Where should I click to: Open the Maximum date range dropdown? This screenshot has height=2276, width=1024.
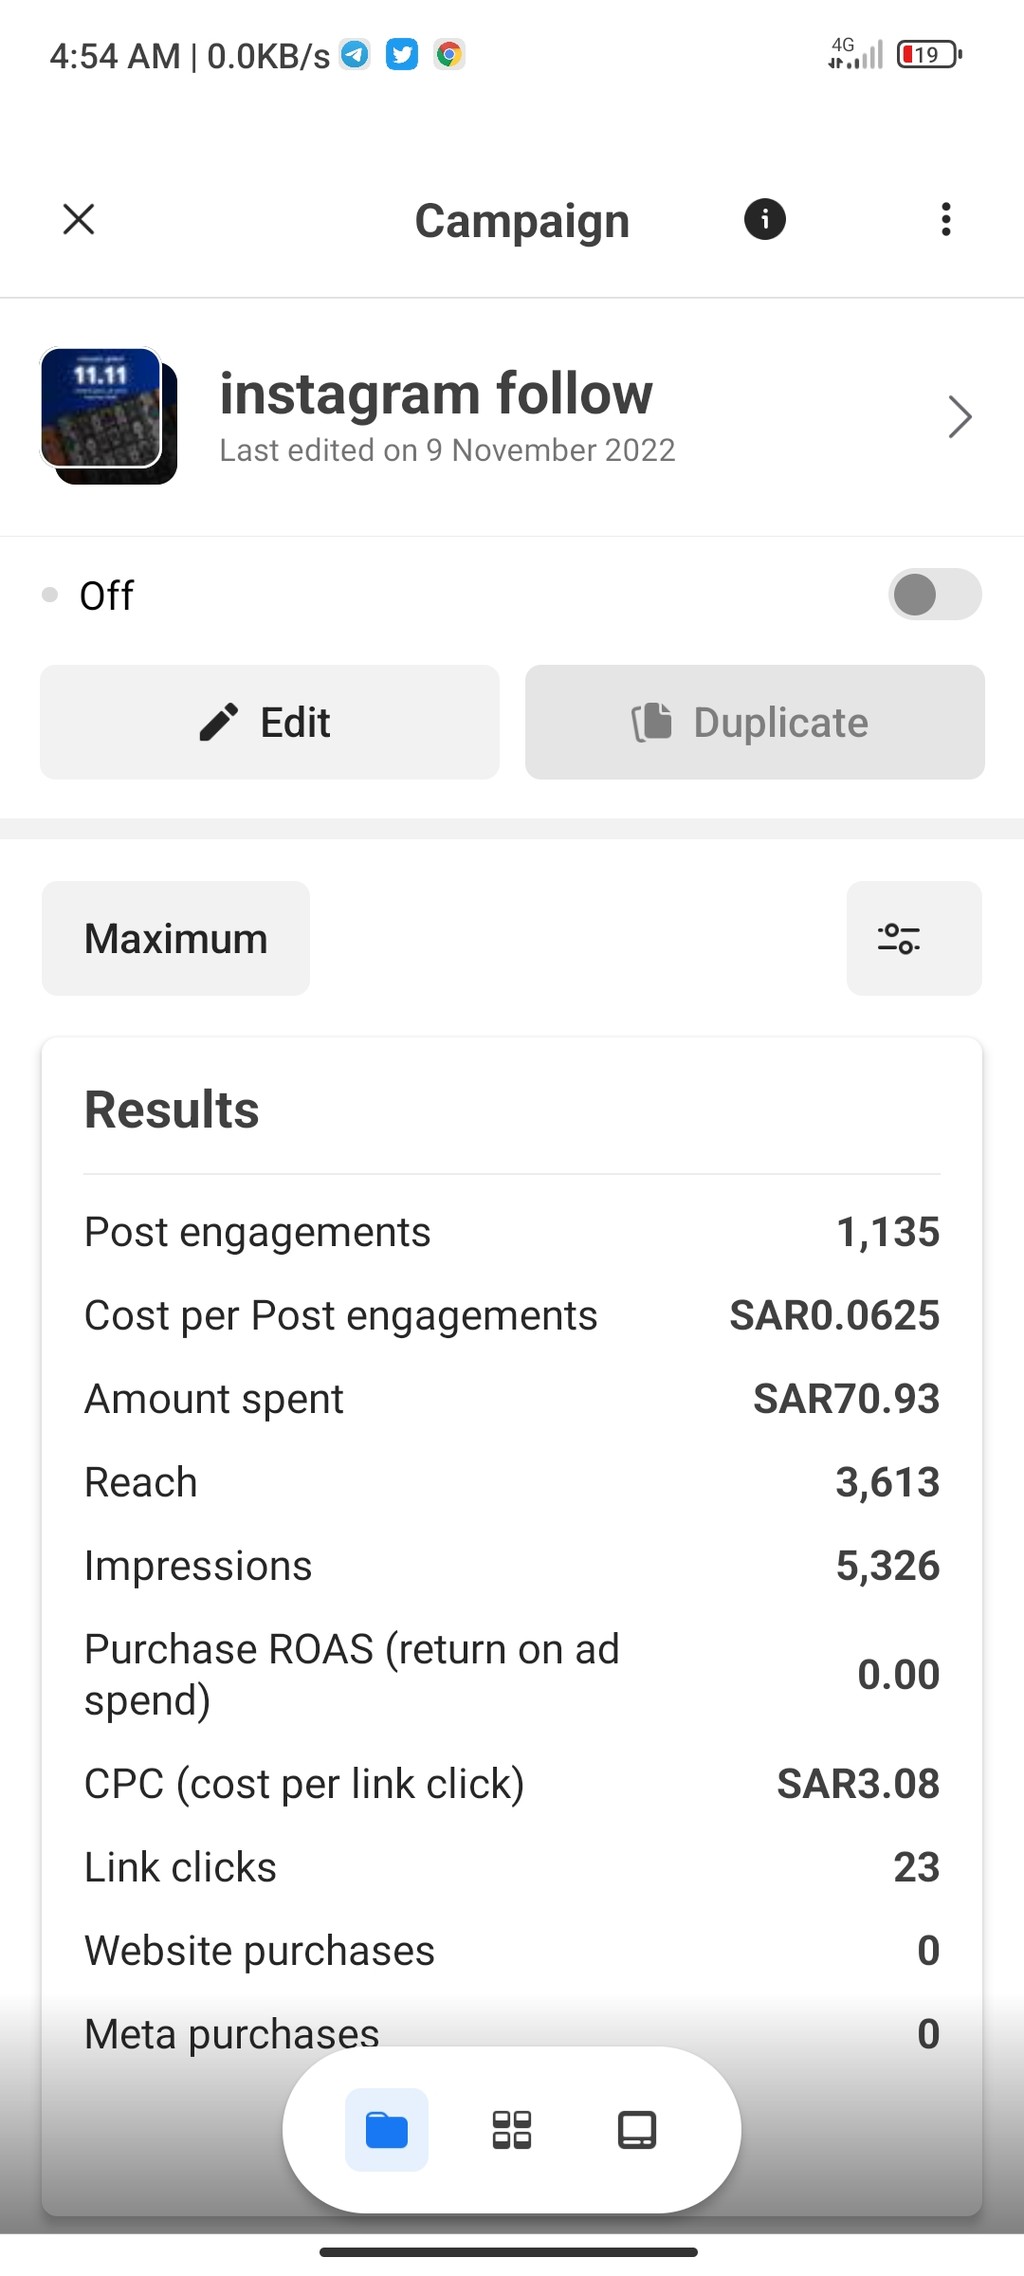pyautogui.click(x=176, y=938)
